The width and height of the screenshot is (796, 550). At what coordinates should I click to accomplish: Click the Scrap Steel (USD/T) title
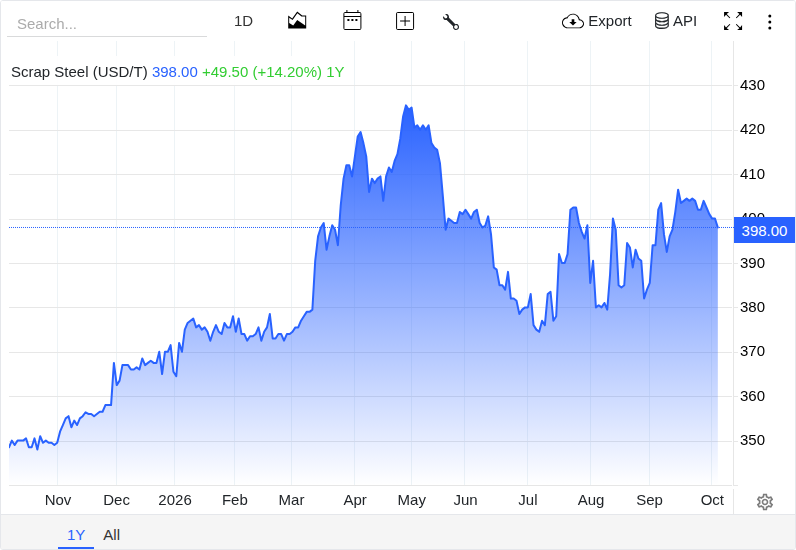(79, 72)
